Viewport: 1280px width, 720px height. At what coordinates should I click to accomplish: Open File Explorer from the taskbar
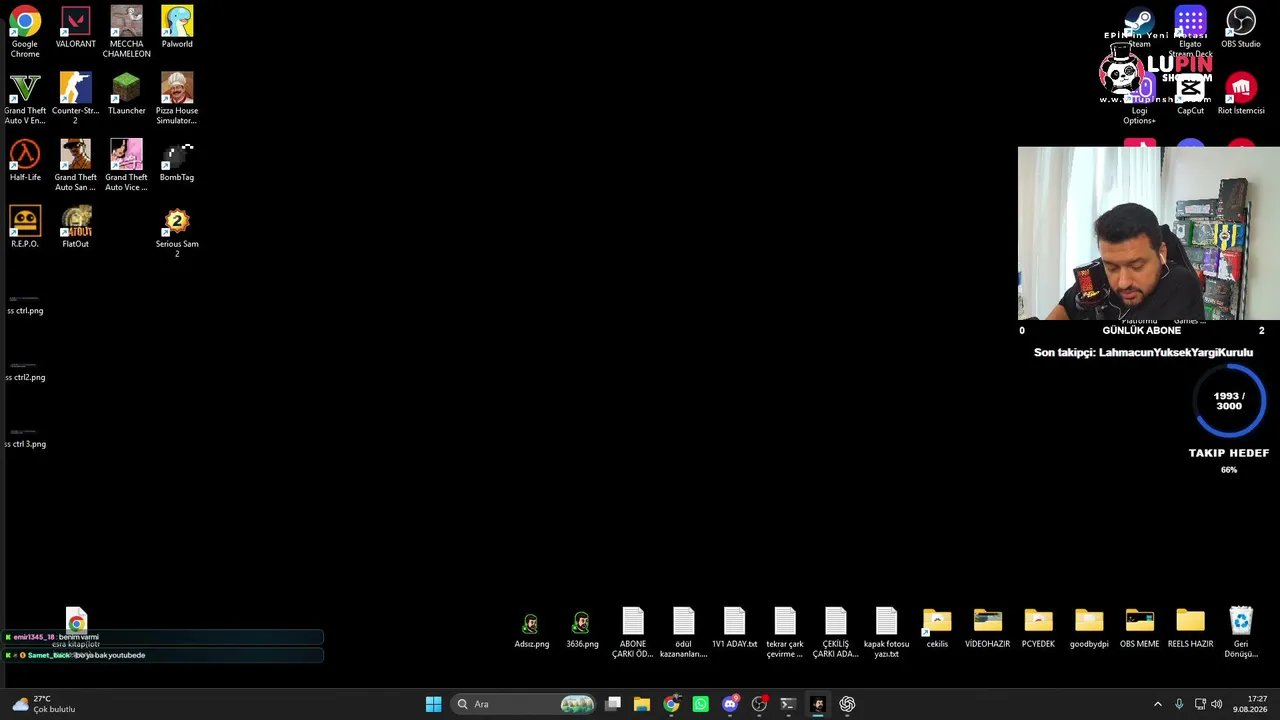pyautogui.click(x=642, y=704)
